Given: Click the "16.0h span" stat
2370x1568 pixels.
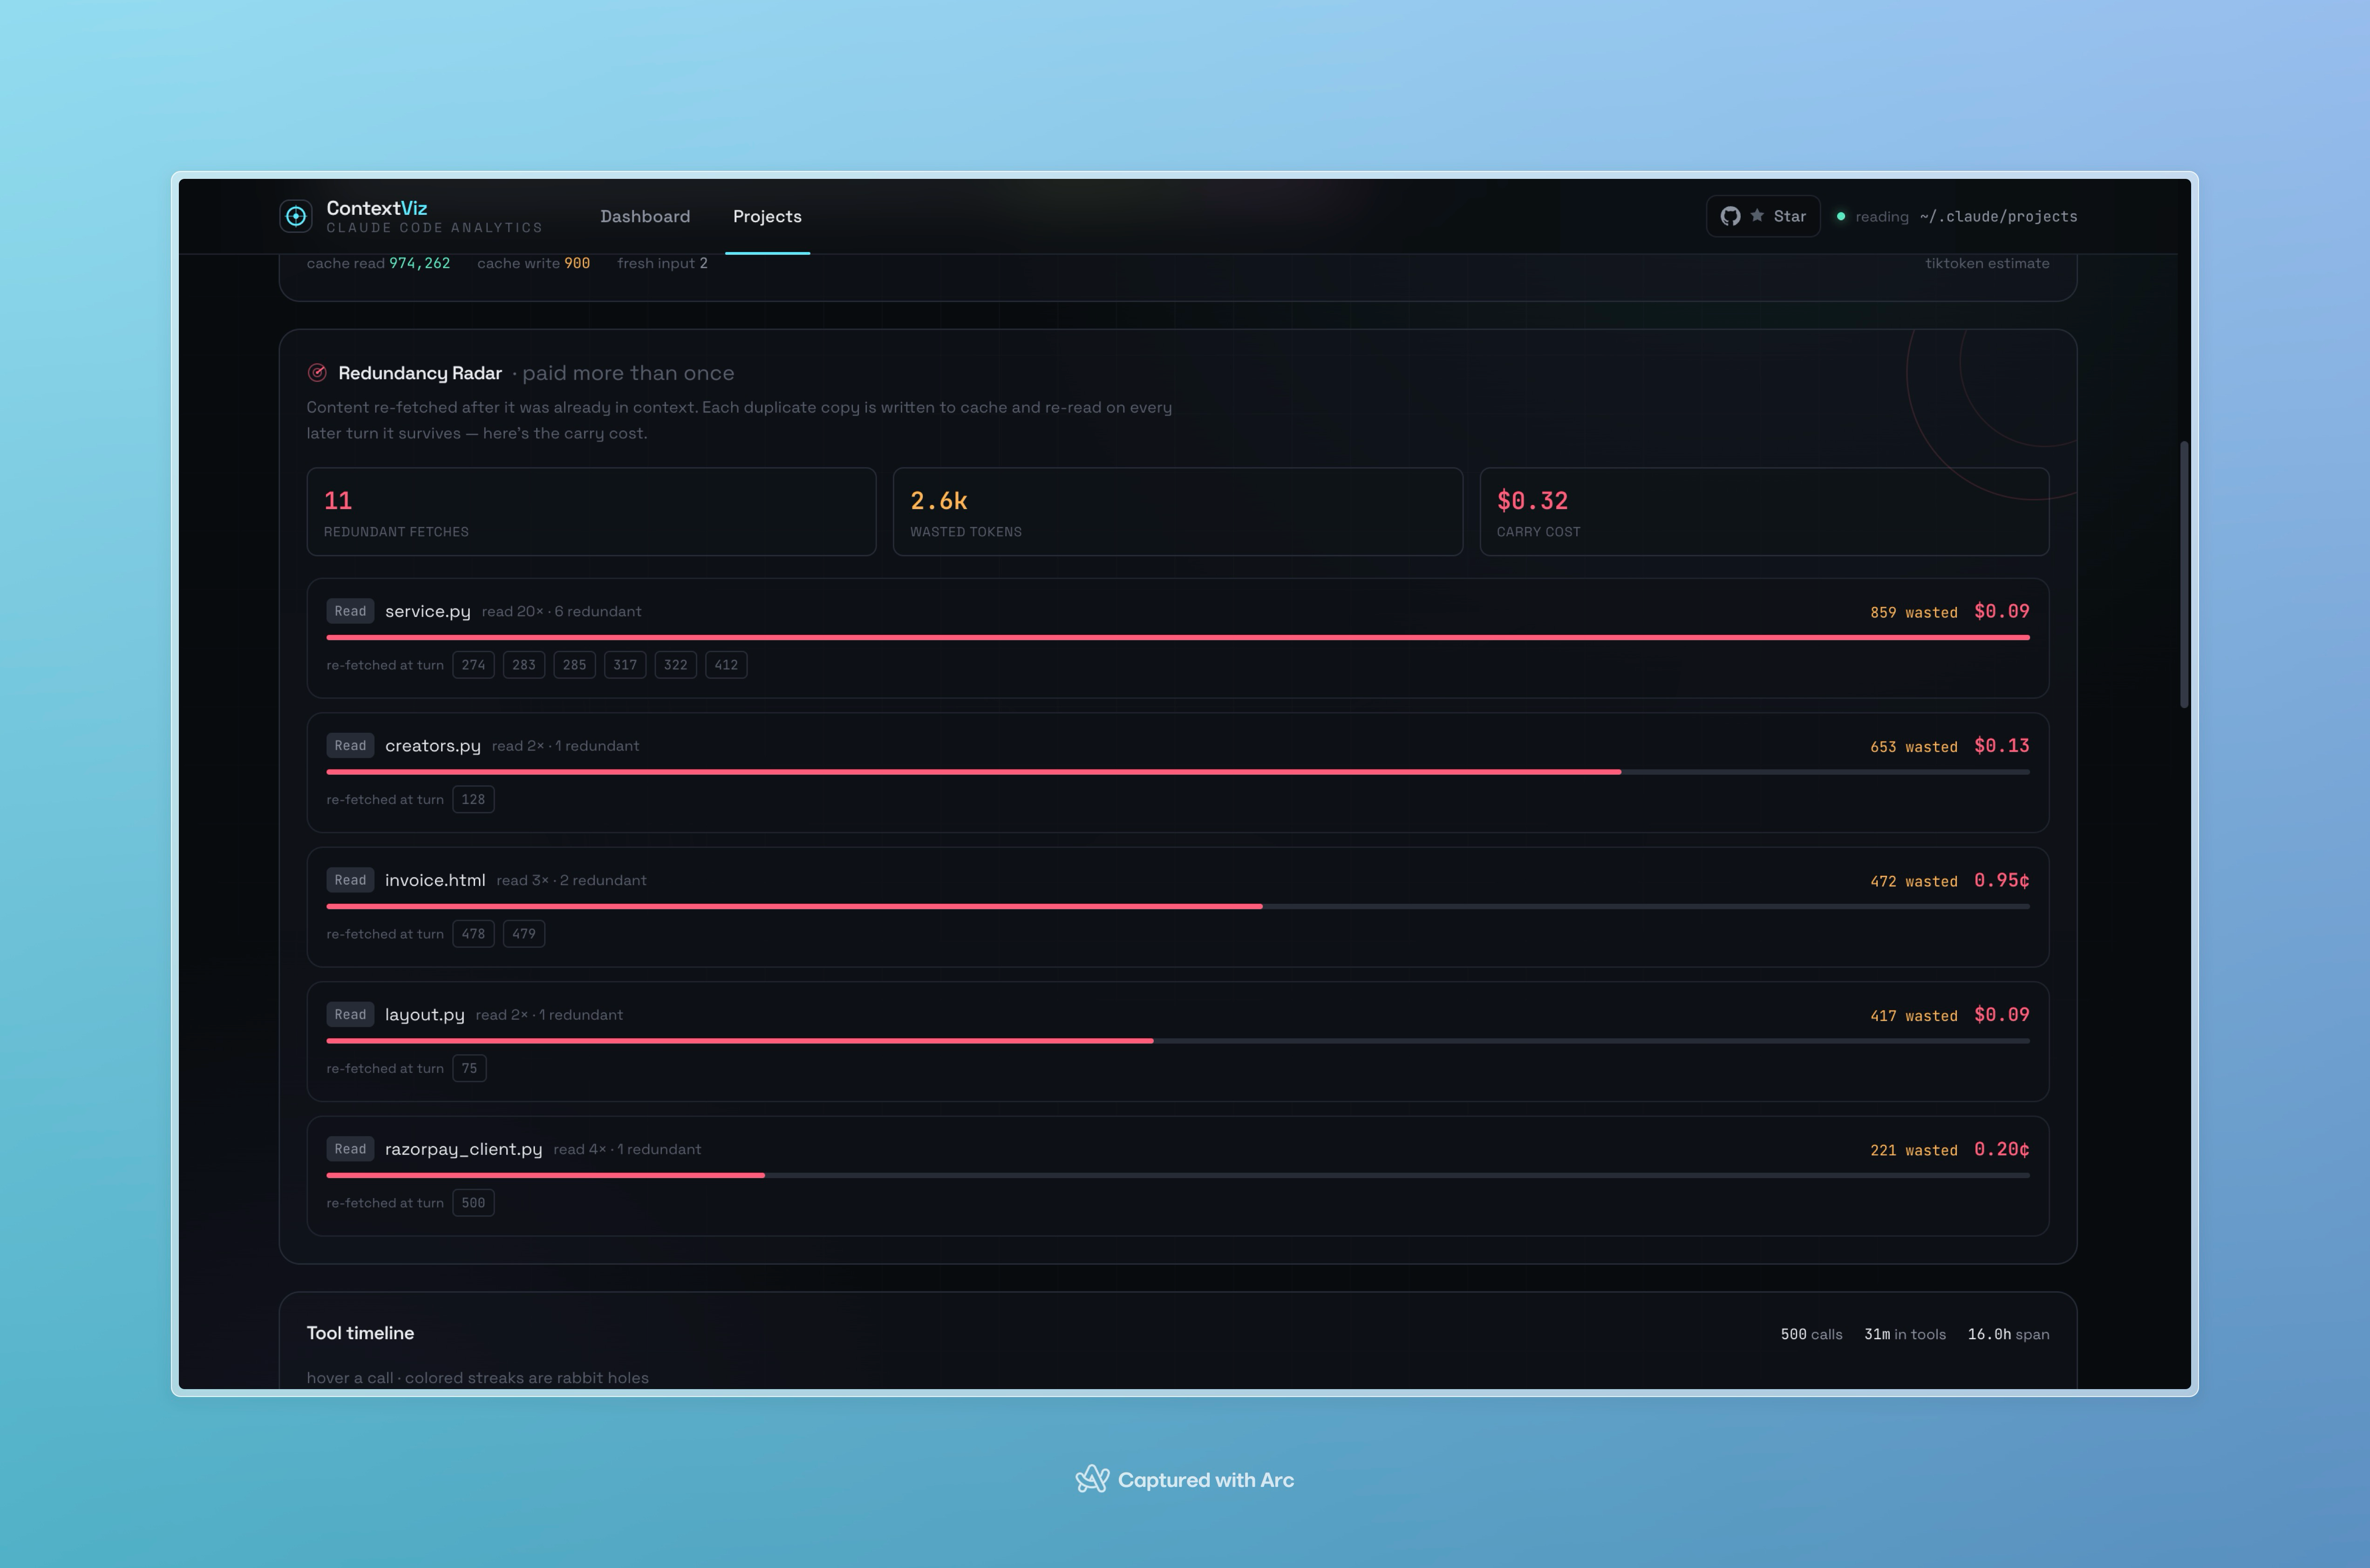Looking at the screenshot, I should click(x=2008, y=1334).
